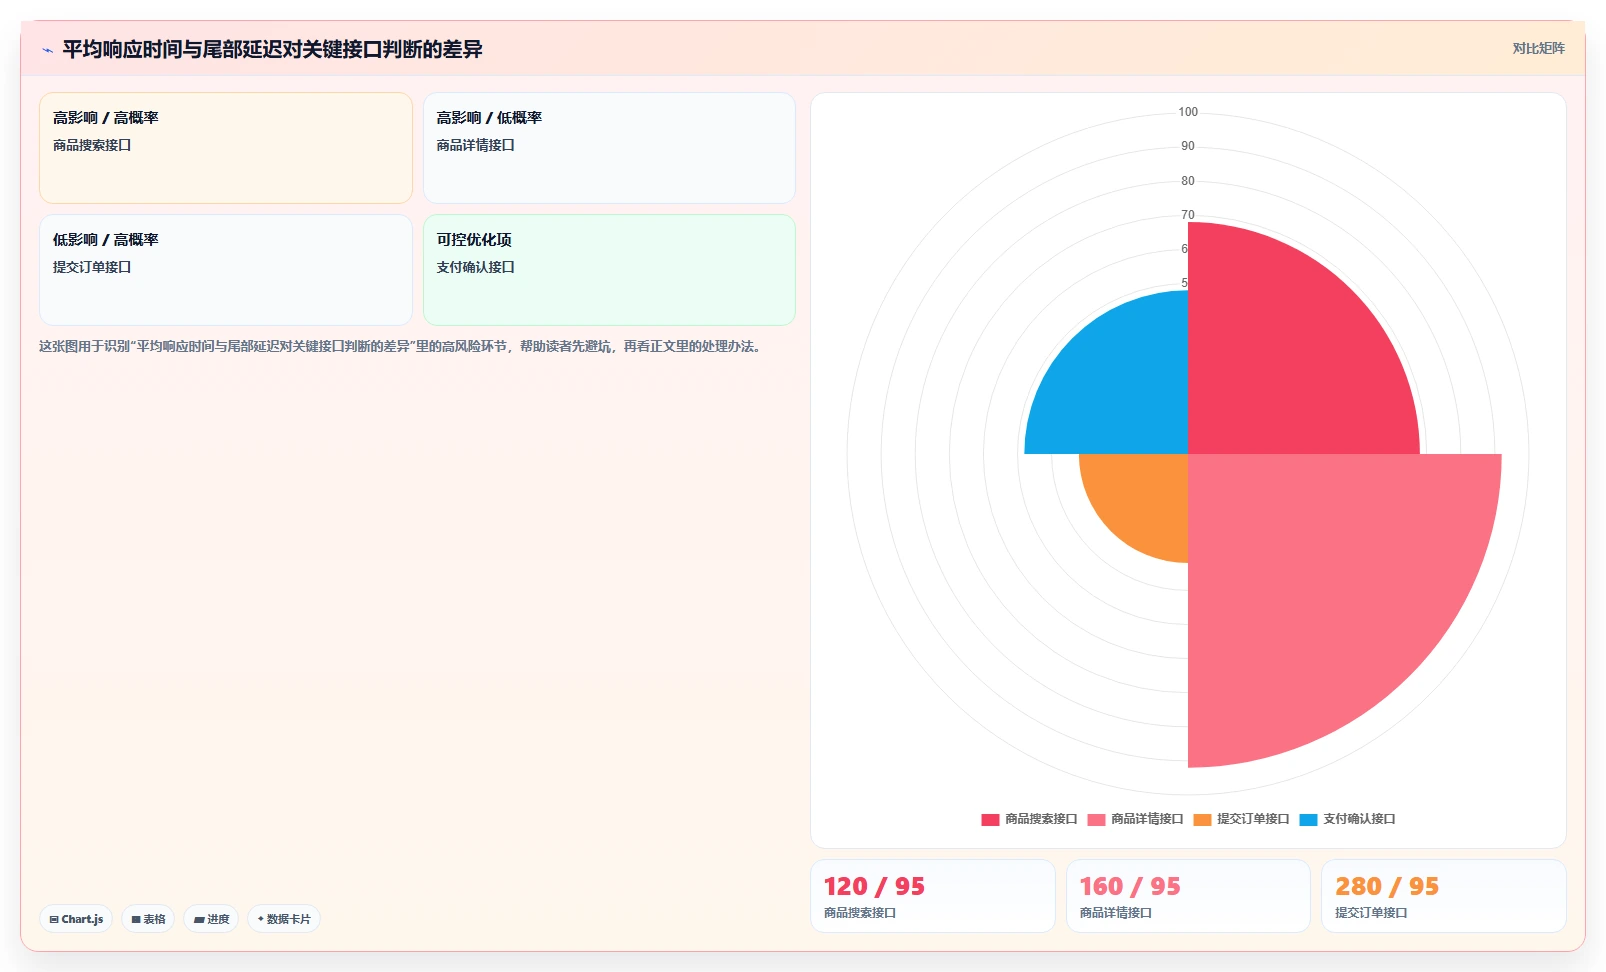Click the 80 axis tick label
The height and width of the screenshot is (972, 1606).
click(x=1188, y=181)
